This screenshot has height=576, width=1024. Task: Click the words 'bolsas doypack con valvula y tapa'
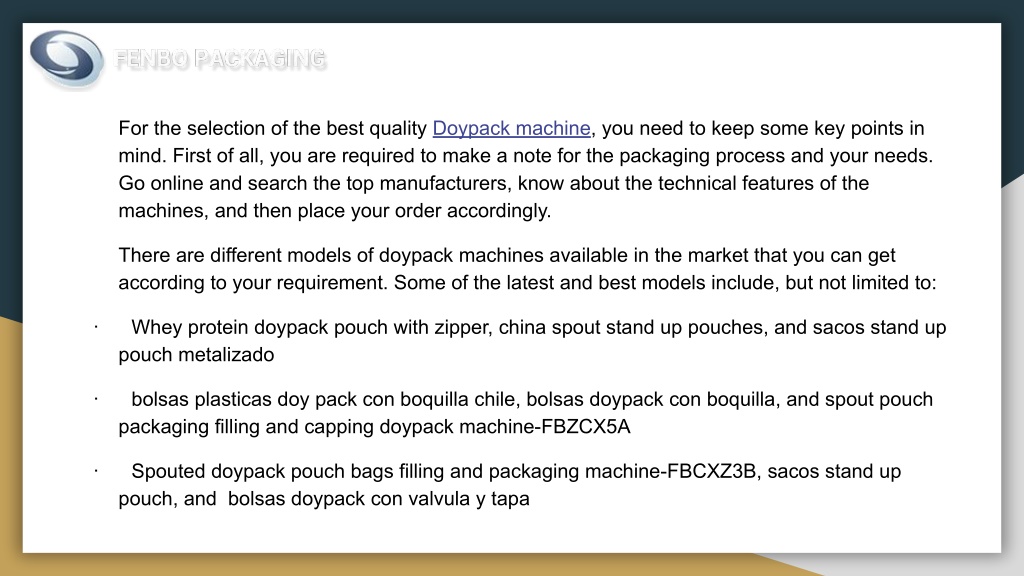(379, 498)
